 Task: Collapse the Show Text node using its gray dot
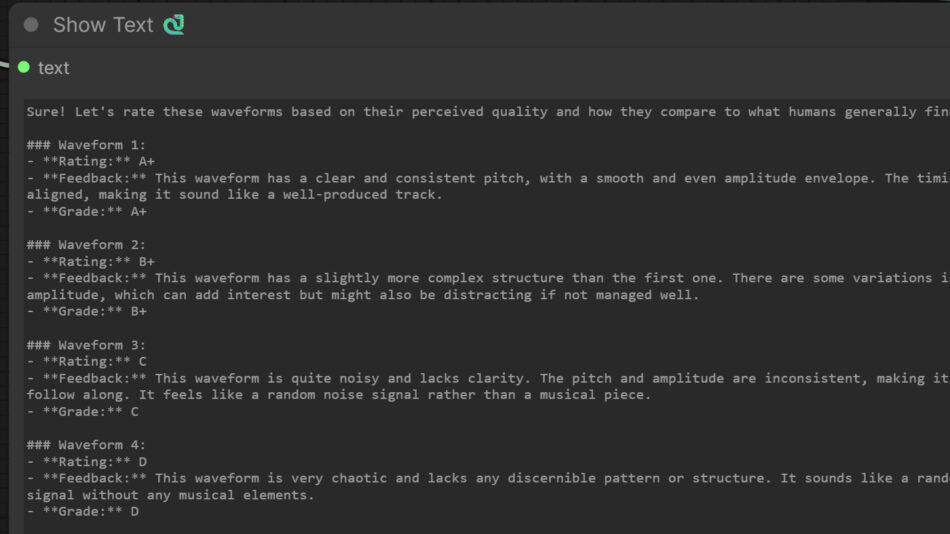pyautogui.click(x=31, y=25)
